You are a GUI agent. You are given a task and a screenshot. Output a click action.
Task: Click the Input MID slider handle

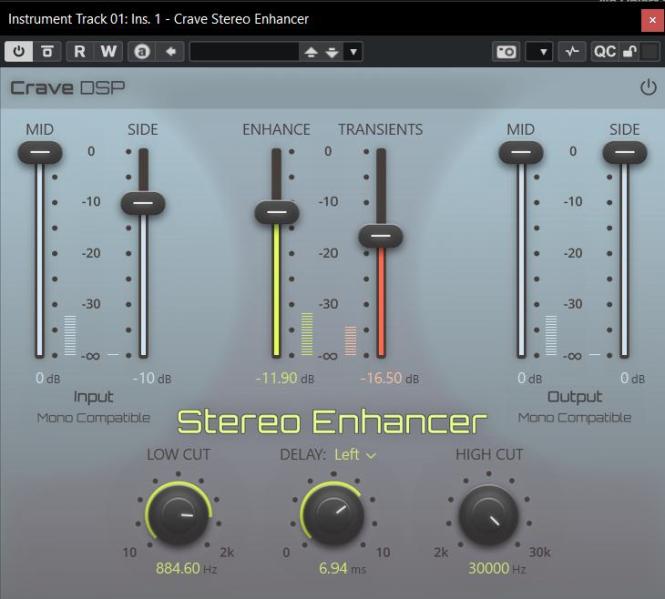[x=40, y=153]
